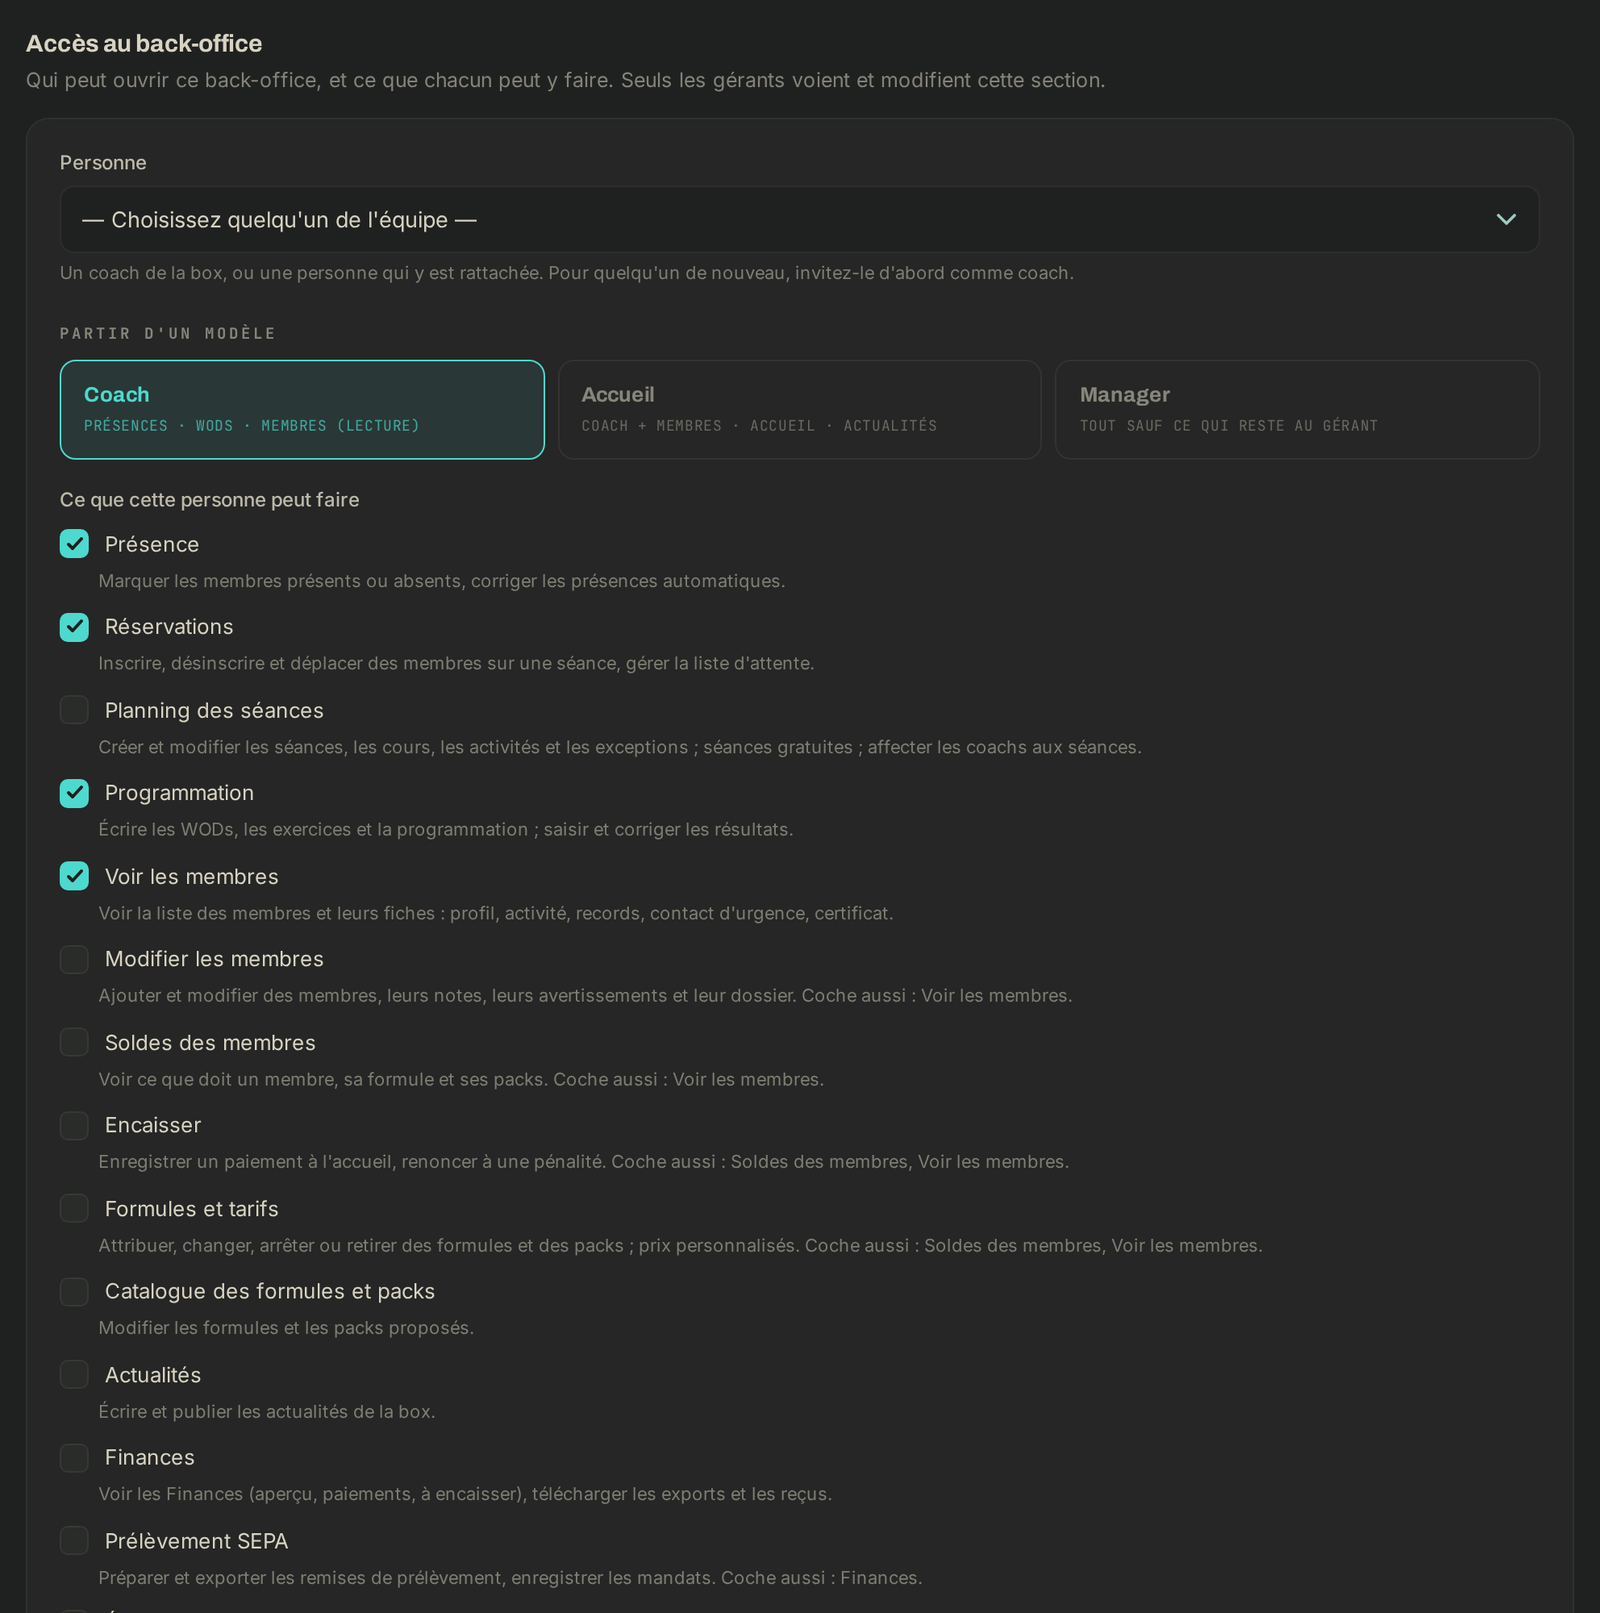This screenshot has height=1613, width=1600.
Task: Click the 'Modifier les formules et les packs' description
Action: [x=286, y=1327]
